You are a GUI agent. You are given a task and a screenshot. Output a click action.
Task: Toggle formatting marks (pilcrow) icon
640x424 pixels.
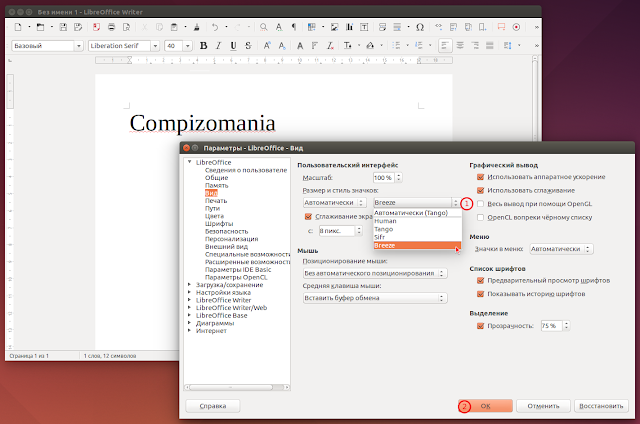(x=293, y=27)
